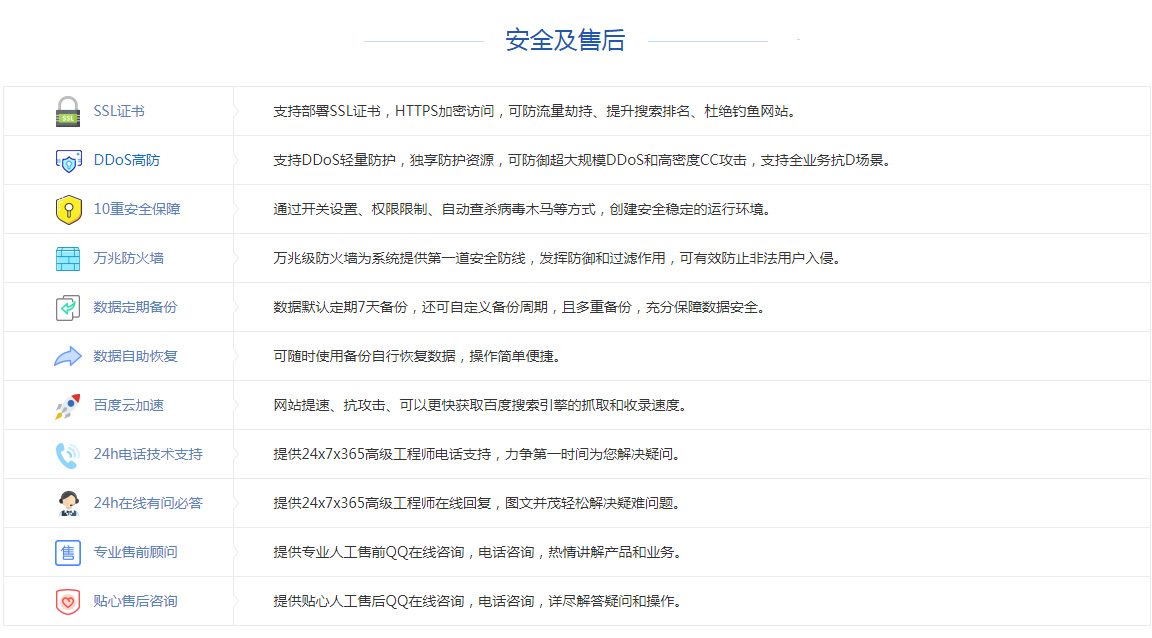This screenshot has width=1152, height=638.
Task: Select the 贴心售后咨询 label
Action: point(136,601)
